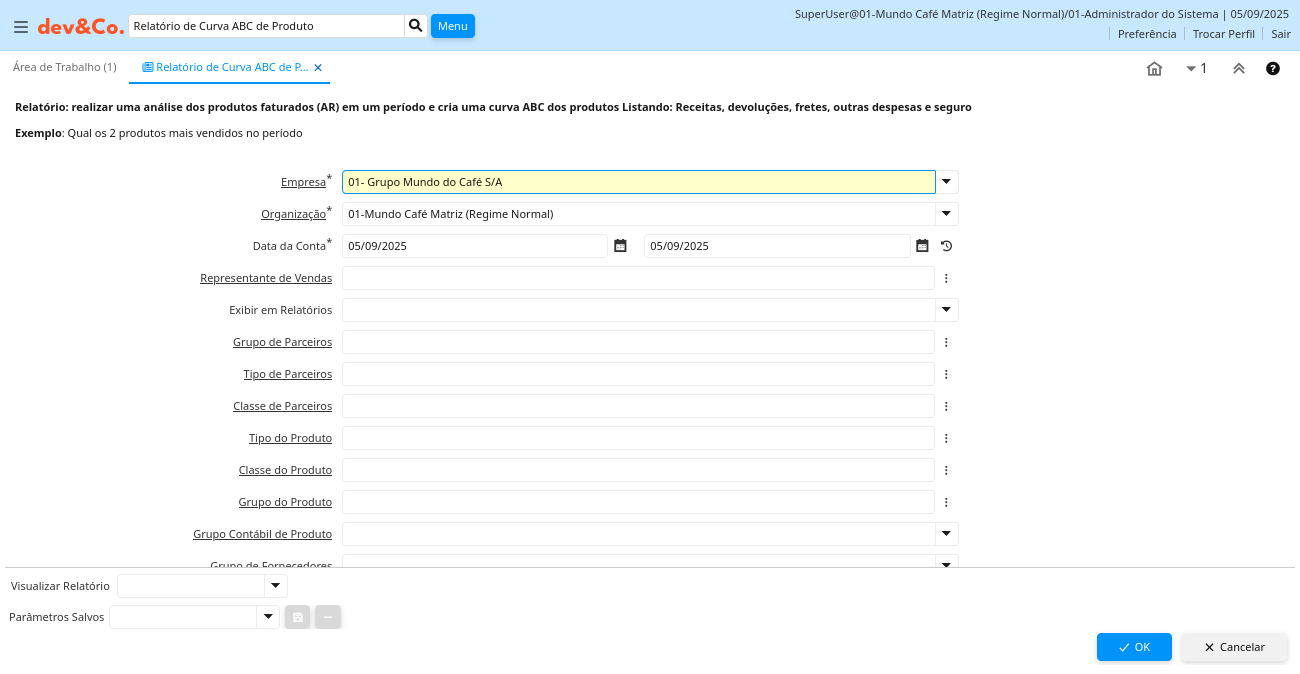Close the Relatório de Curva ABC tab

[318, 68]
